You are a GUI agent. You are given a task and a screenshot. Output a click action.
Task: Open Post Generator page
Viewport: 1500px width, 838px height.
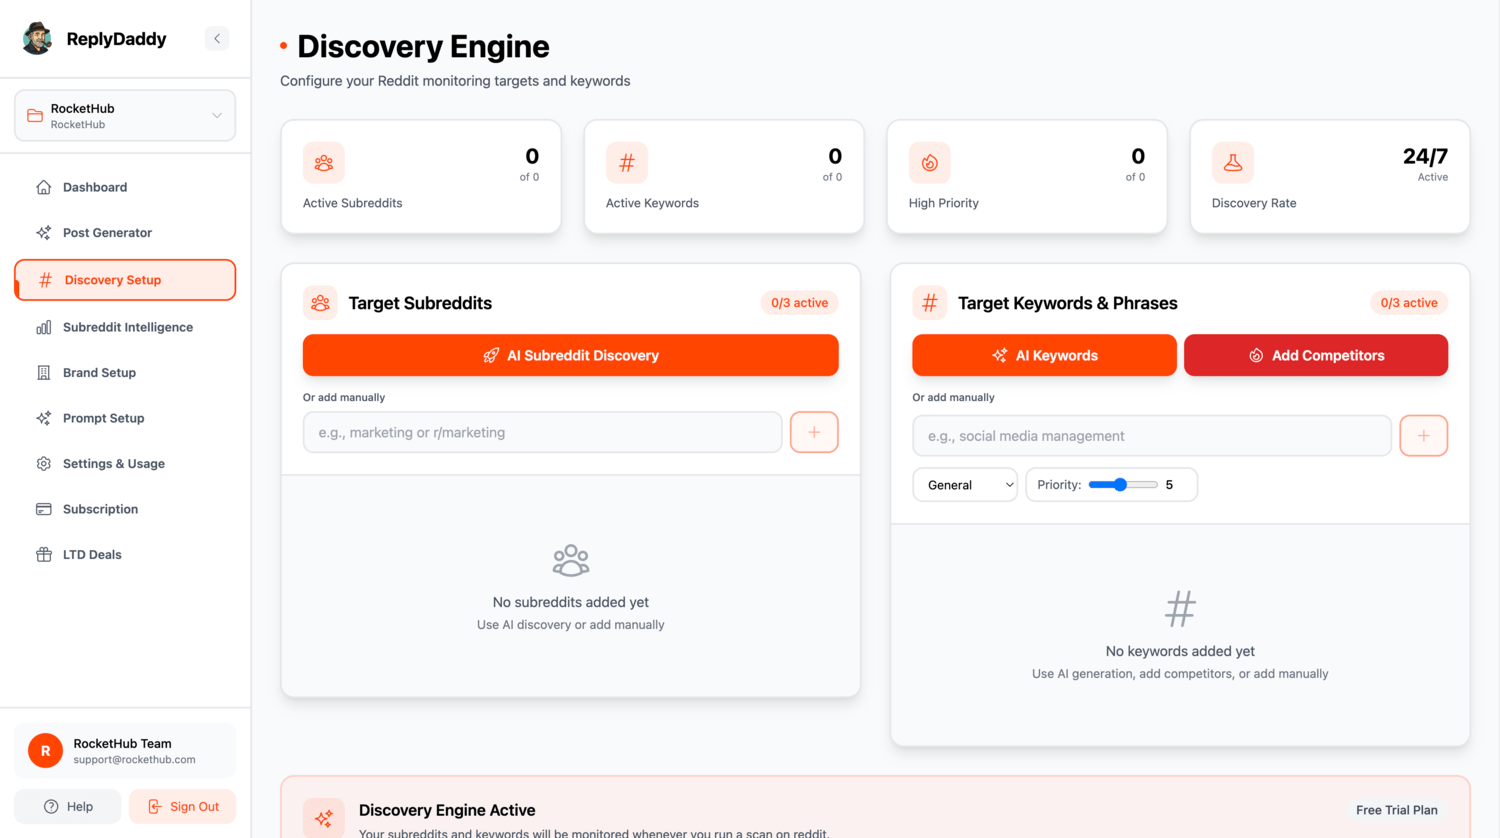click(x=125, y=233)
